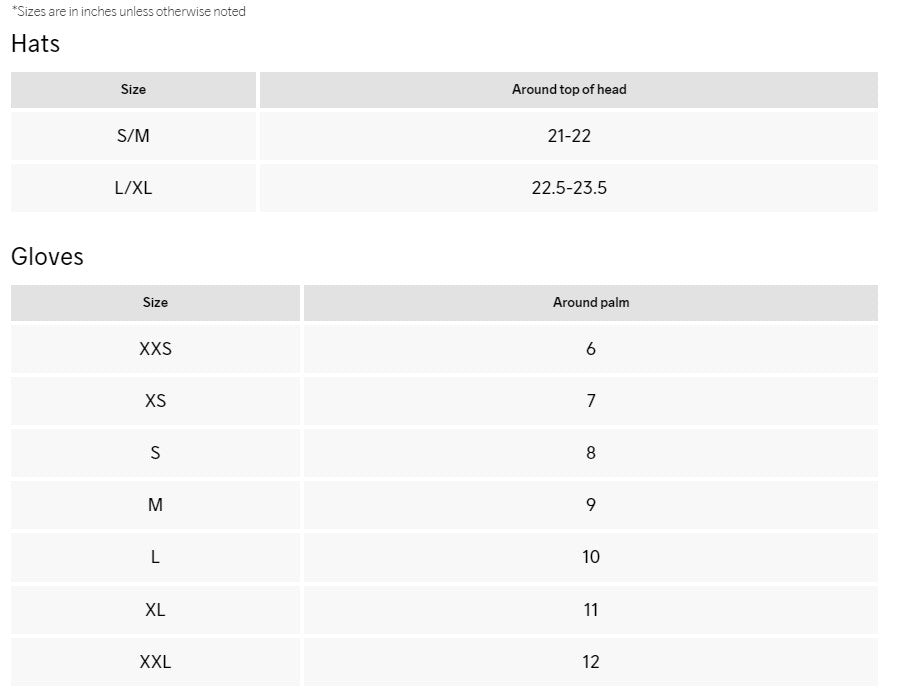Click the Gloves section heading
902x694 pixels.
[47, 257]
